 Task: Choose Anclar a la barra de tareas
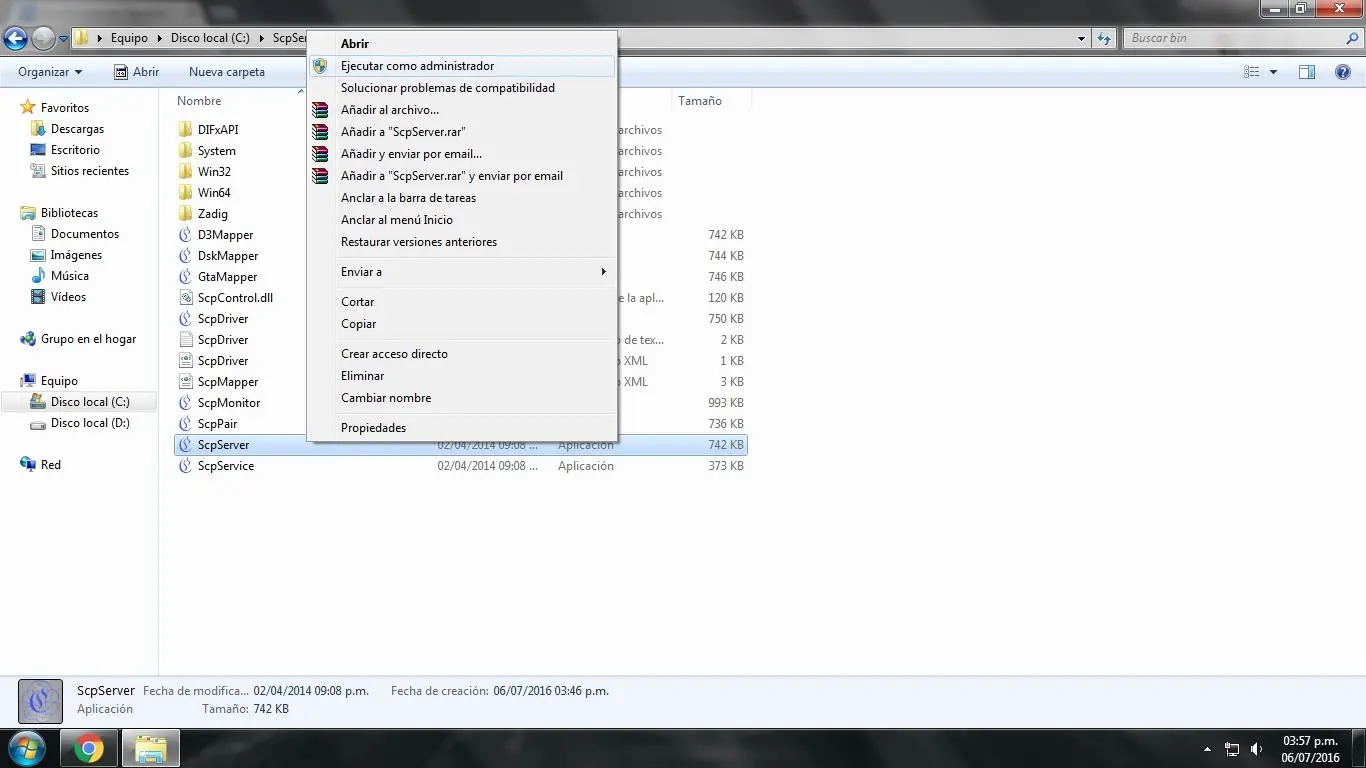click(462, 198)
